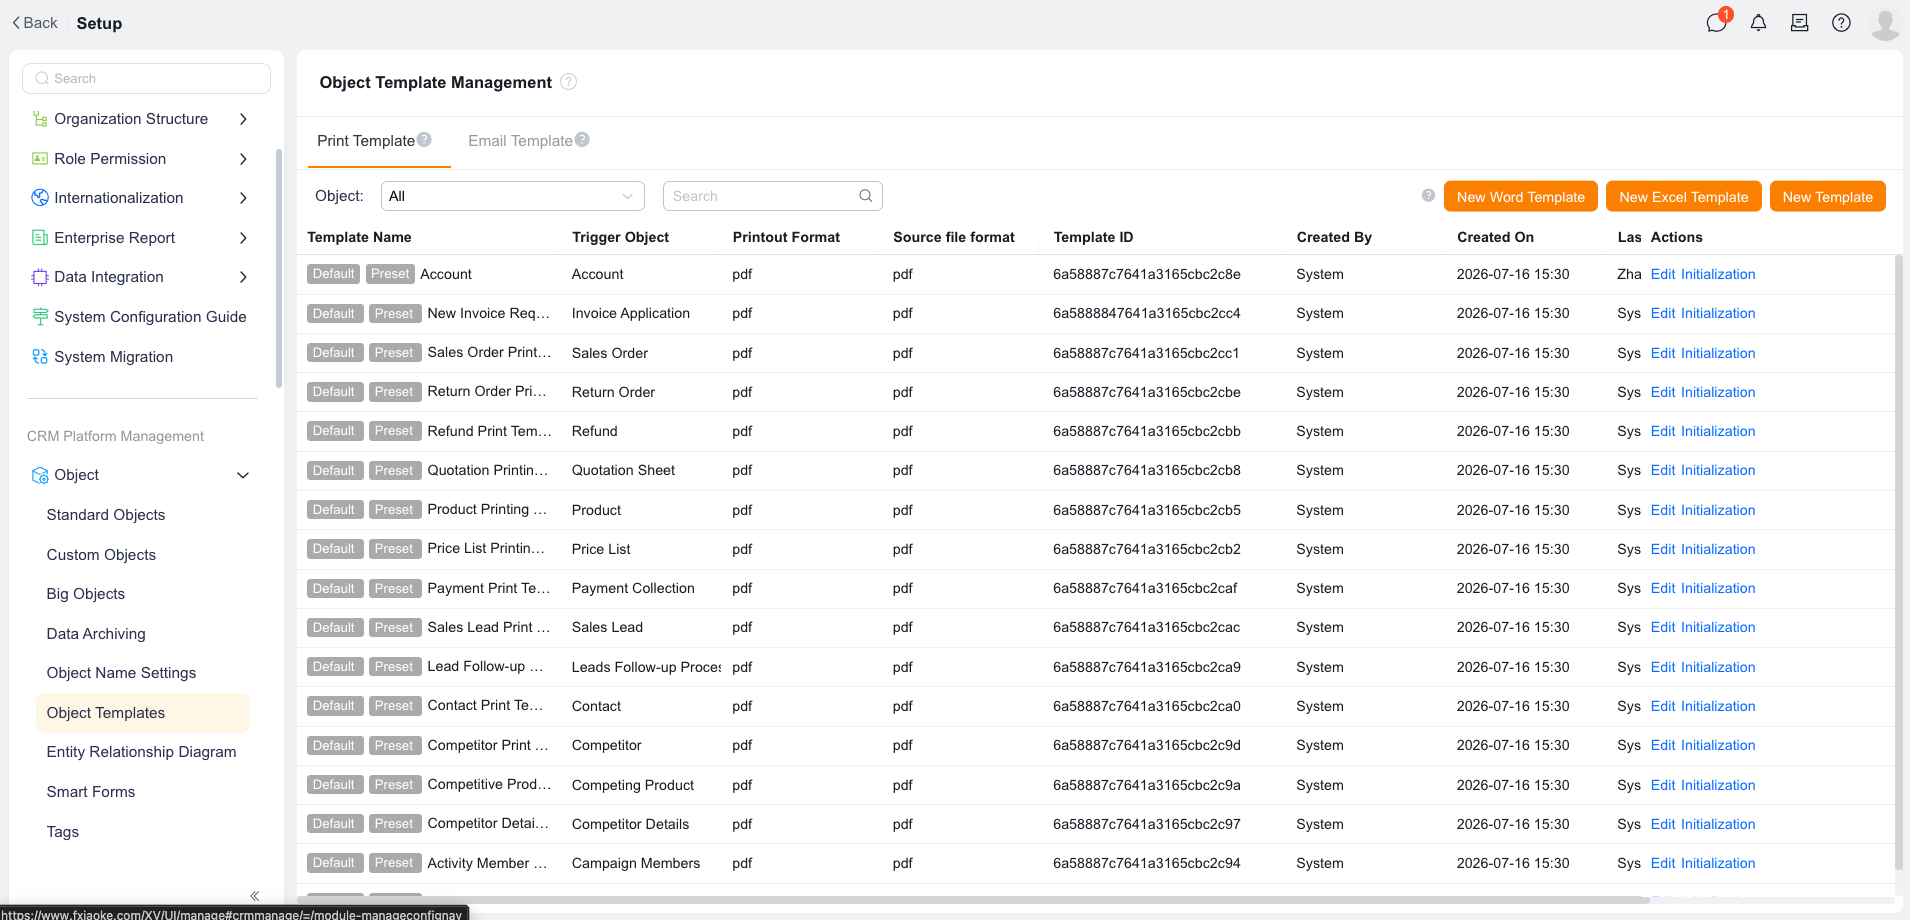1910x920 pixels.
Task: Click help icon next to Print Template
Action: [x=424, y=140]
